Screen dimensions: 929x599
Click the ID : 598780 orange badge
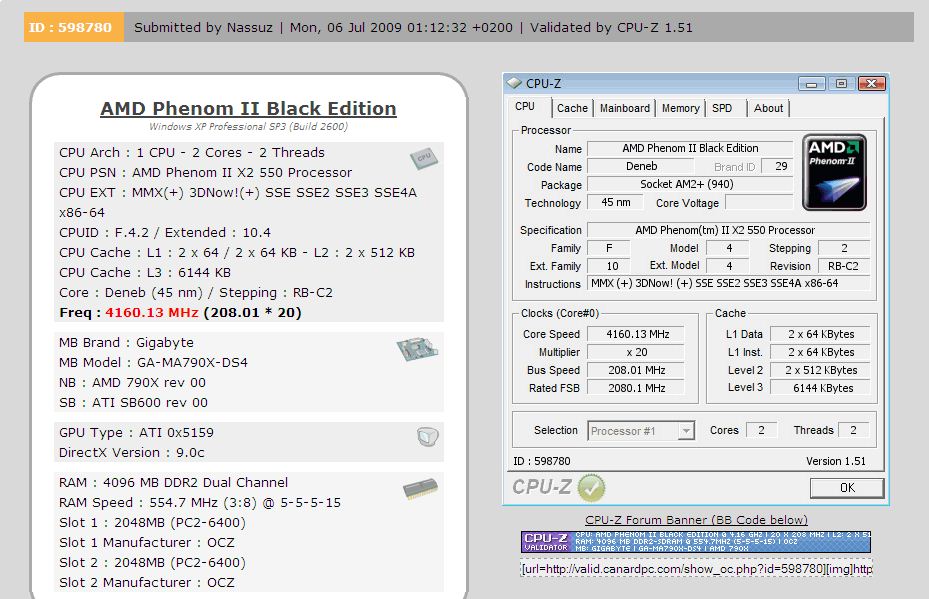73,27
